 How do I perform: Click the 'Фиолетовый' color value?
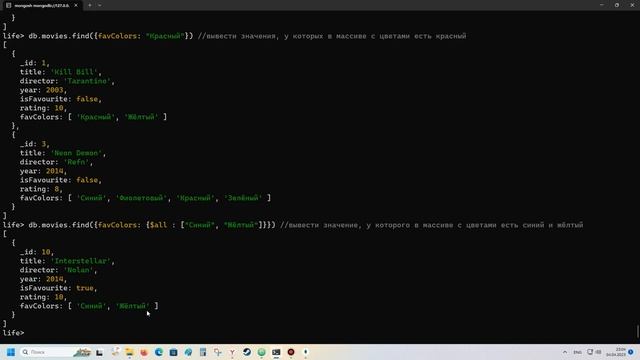click(141, 198)
